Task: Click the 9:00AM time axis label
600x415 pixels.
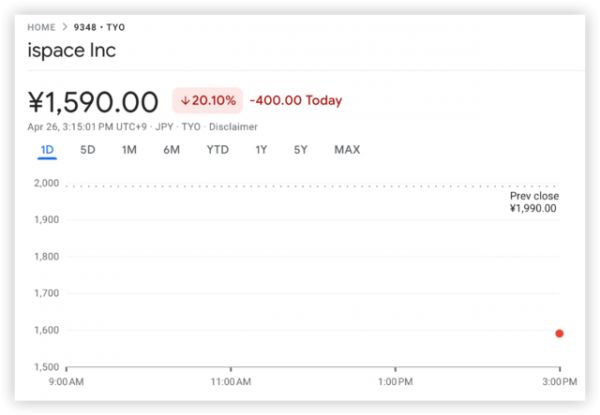Action: click(66, 382)
